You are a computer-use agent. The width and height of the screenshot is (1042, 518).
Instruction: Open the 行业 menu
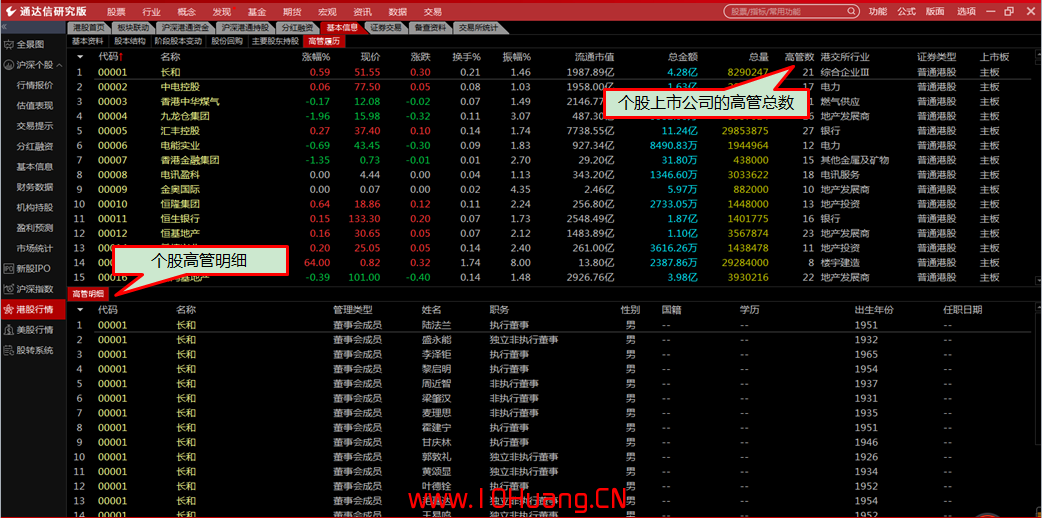click(151, 11)
